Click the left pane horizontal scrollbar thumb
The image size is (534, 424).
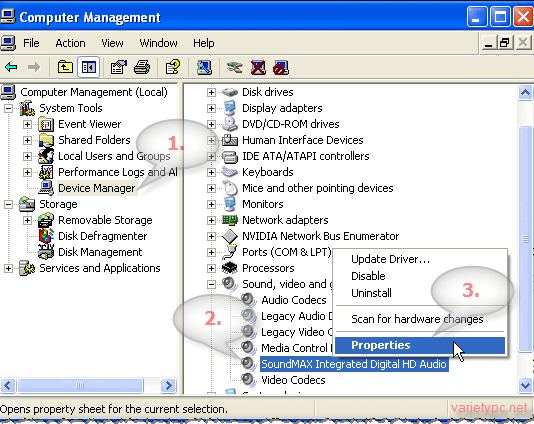tap(80, 386)
